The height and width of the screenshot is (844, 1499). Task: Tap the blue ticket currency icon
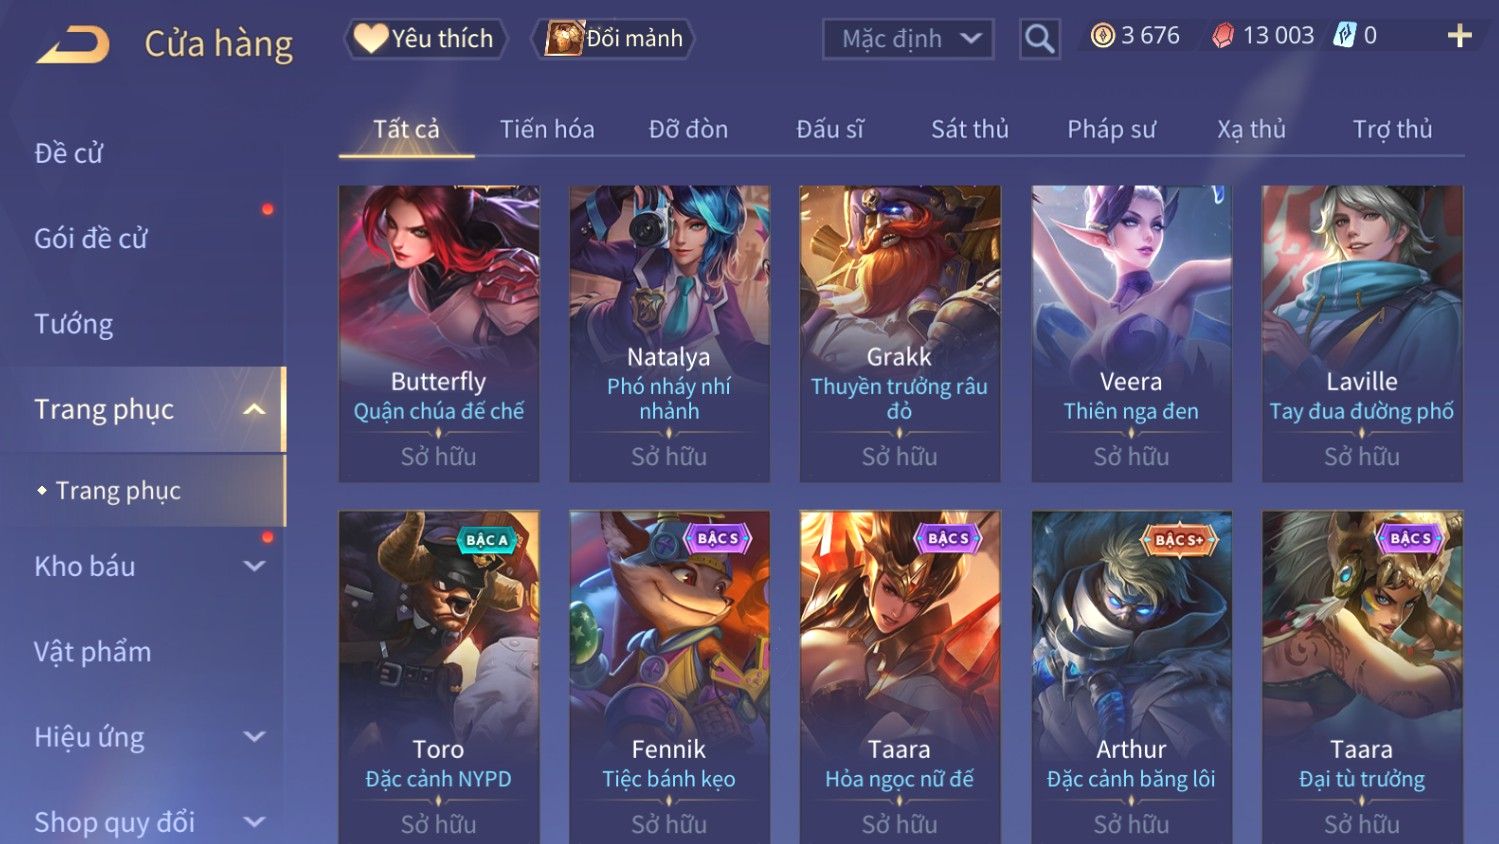(1345, 36)
